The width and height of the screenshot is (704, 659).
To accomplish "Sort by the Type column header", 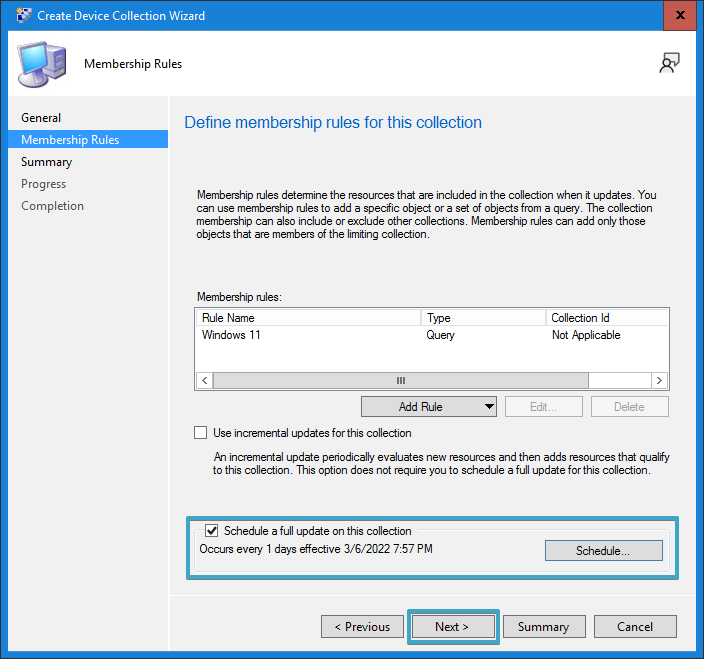I will point(484,318).
